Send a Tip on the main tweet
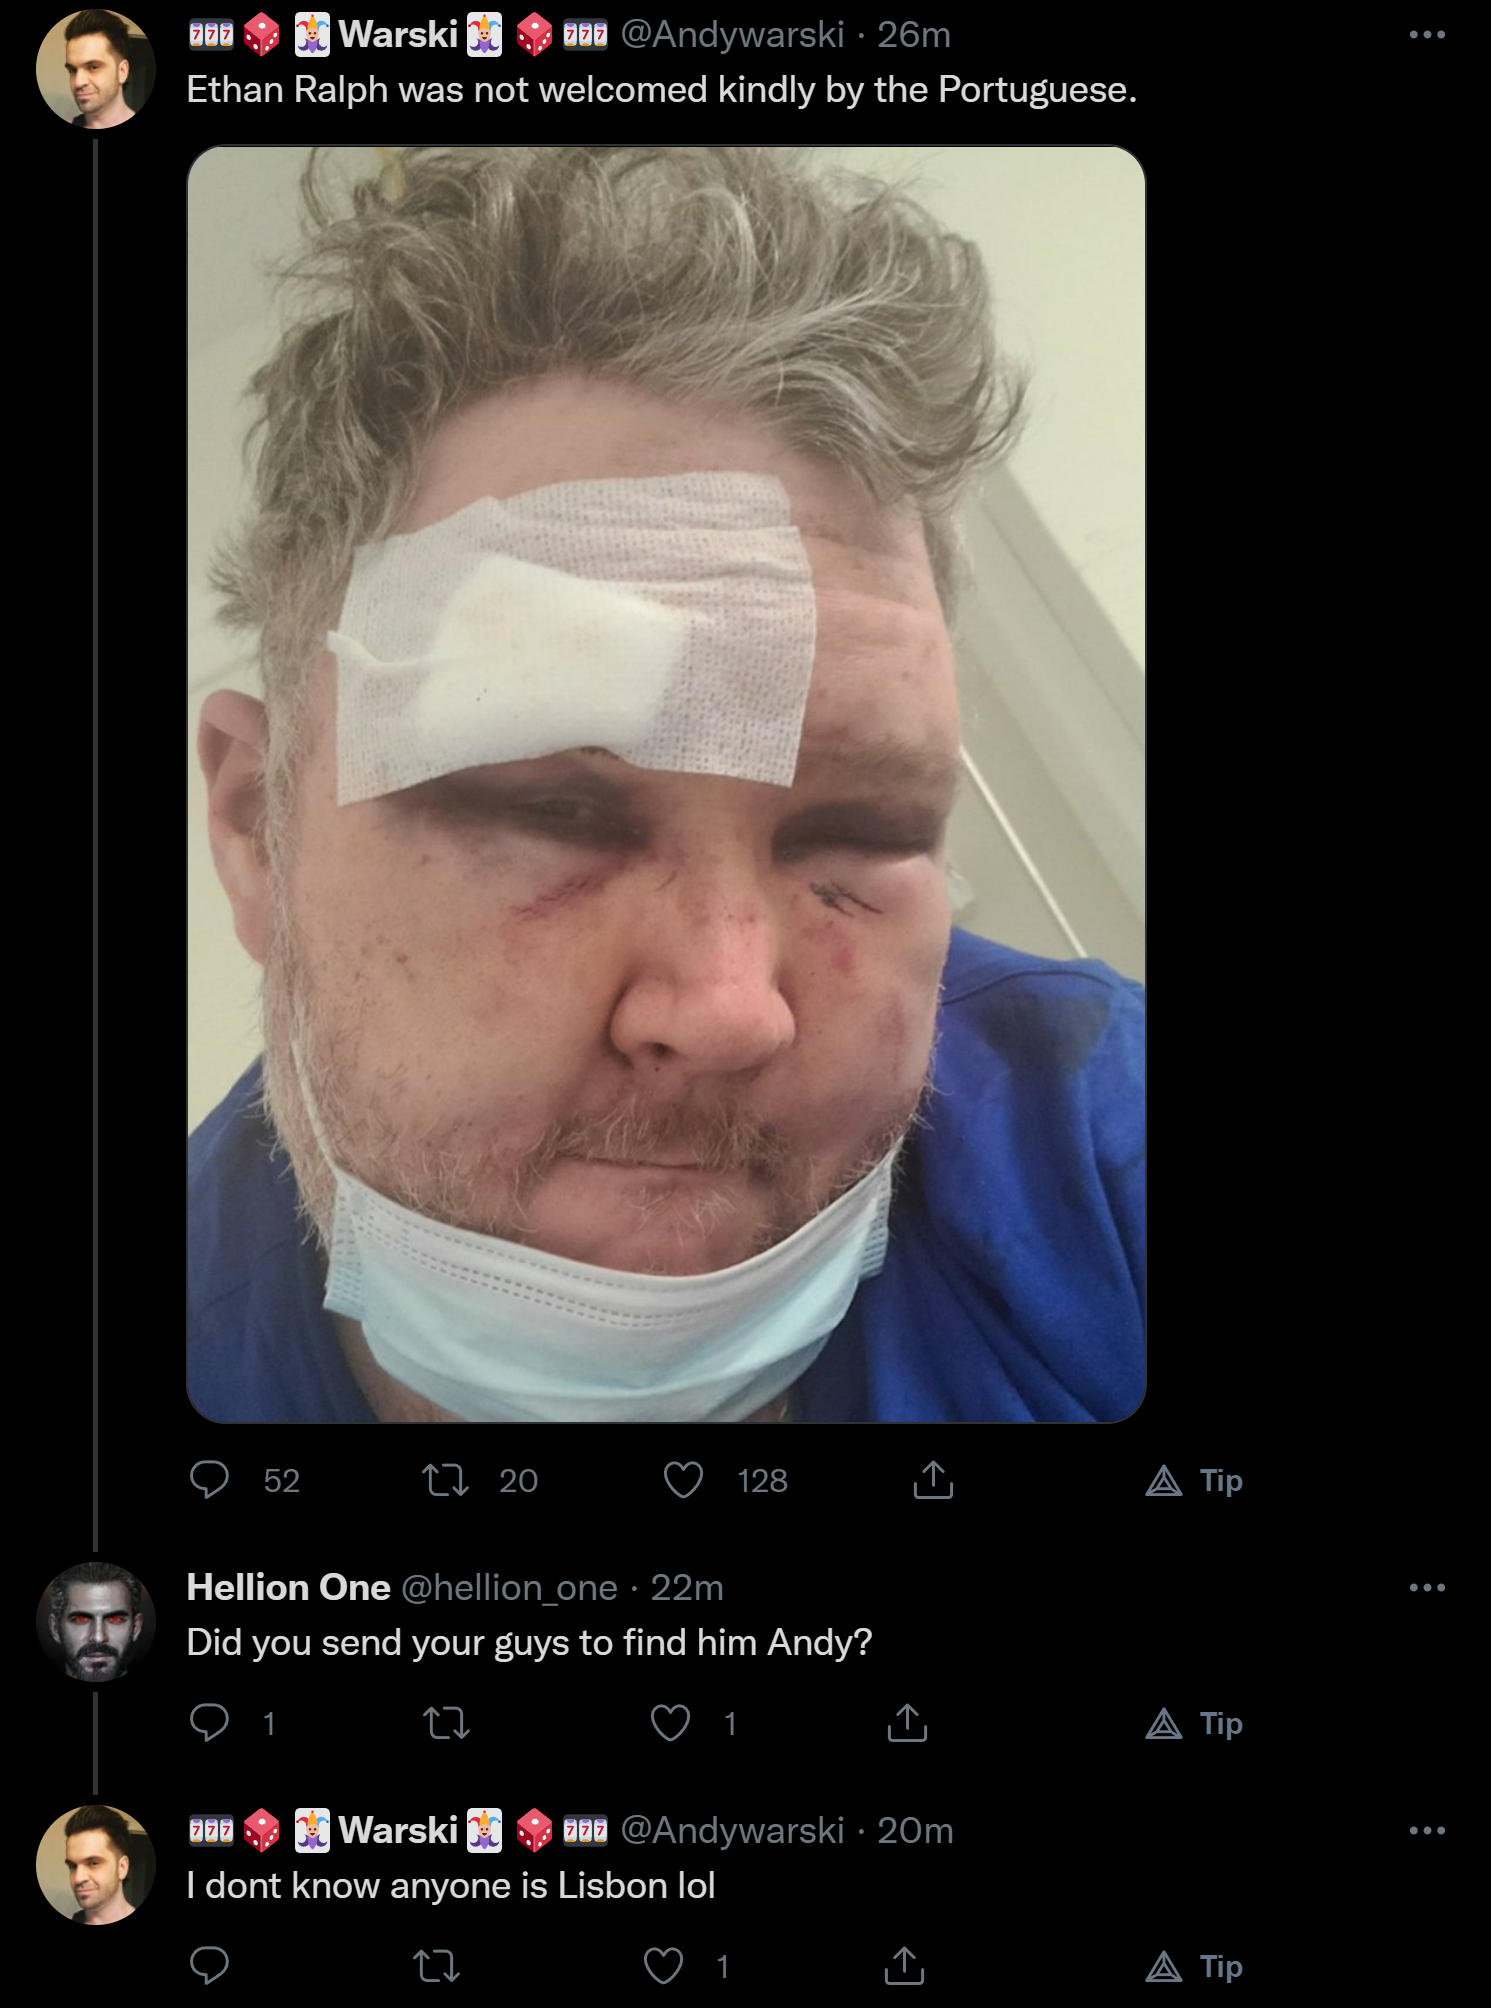 [x=1194, y=1480]
